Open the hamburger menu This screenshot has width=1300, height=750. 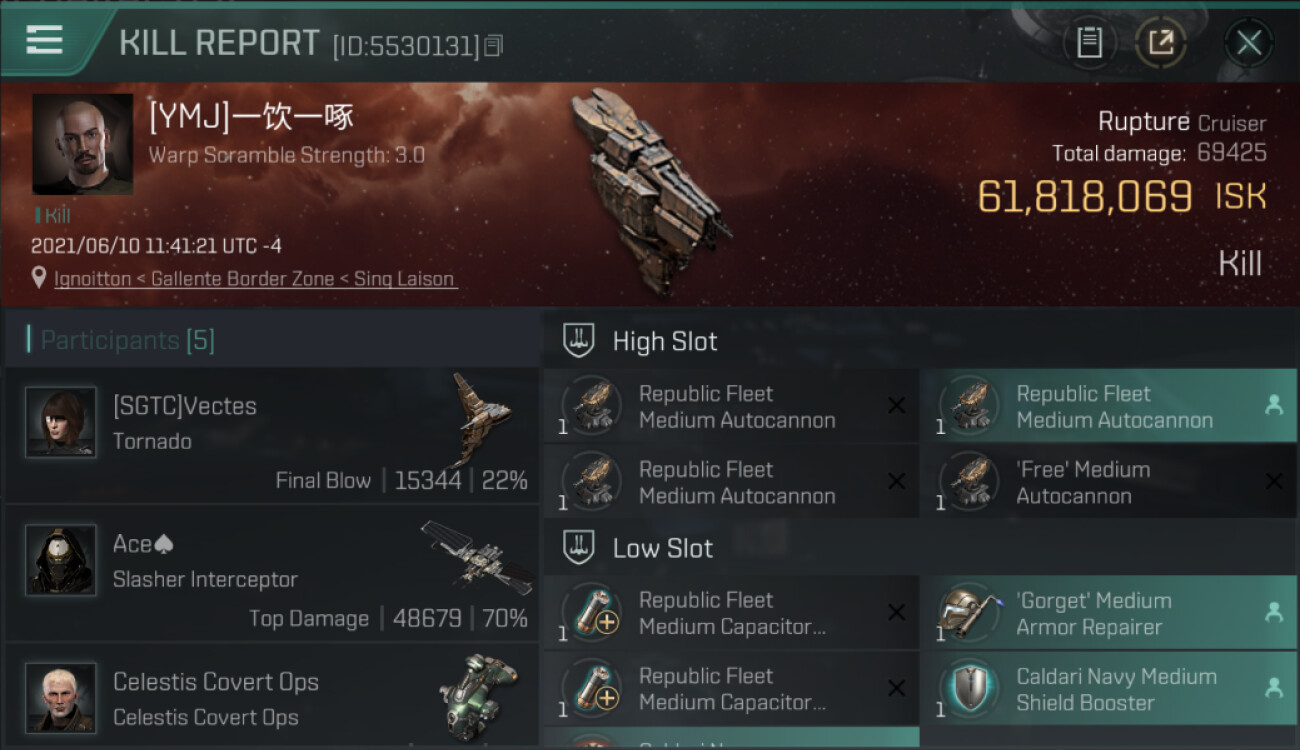[44, 41]
